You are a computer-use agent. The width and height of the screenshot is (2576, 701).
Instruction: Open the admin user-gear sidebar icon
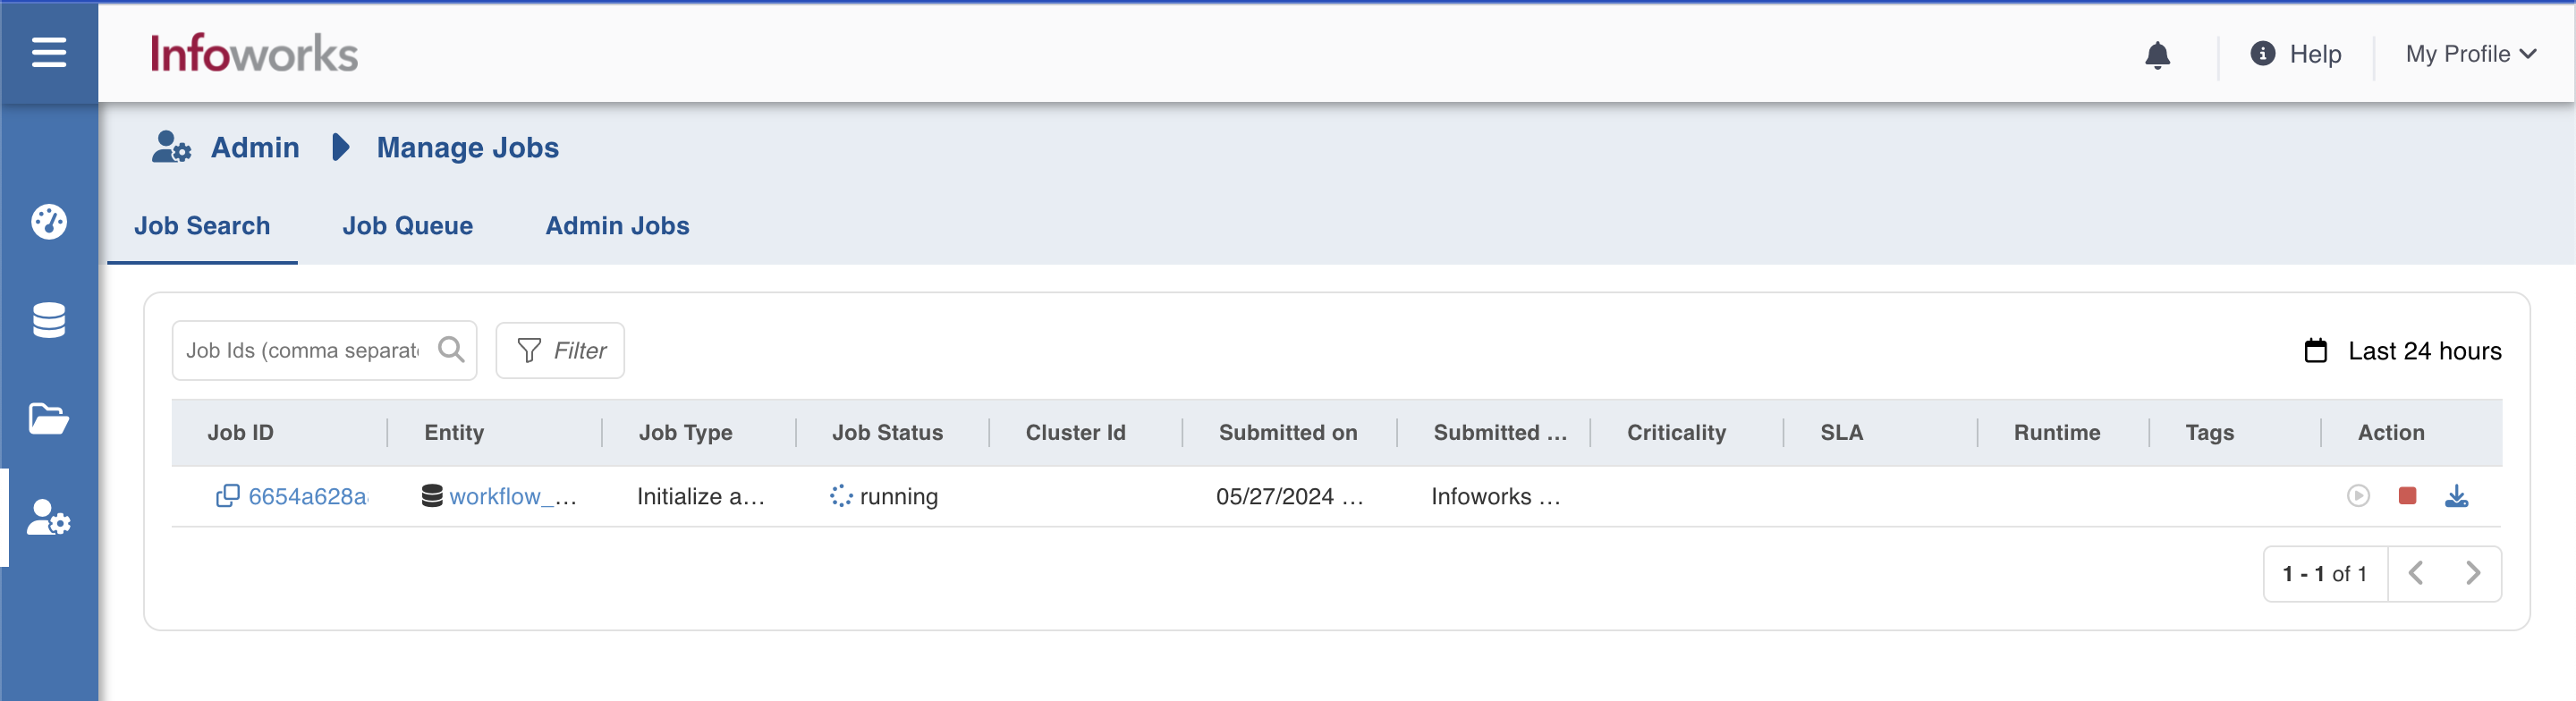point(48,517)
